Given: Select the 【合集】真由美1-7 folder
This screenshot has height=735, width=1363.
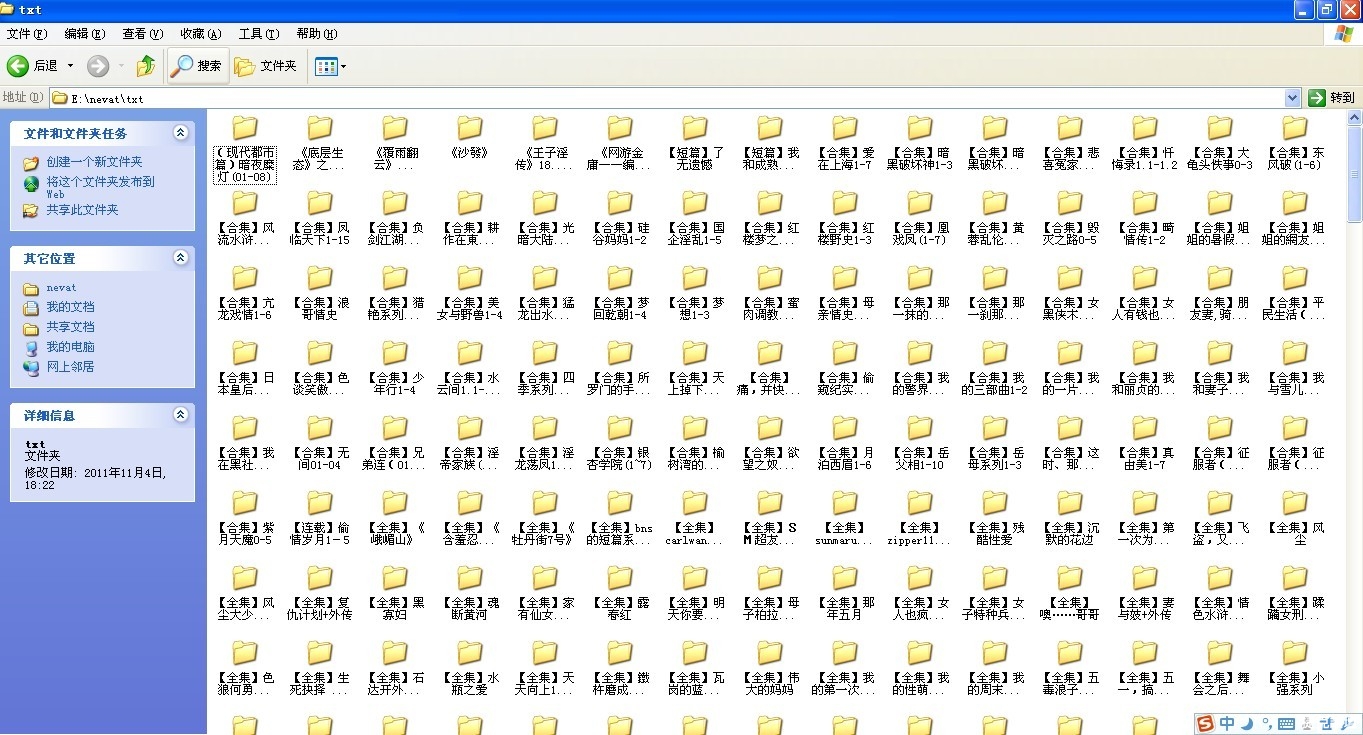Looking at the screenshot, I should coord(1145,442).
